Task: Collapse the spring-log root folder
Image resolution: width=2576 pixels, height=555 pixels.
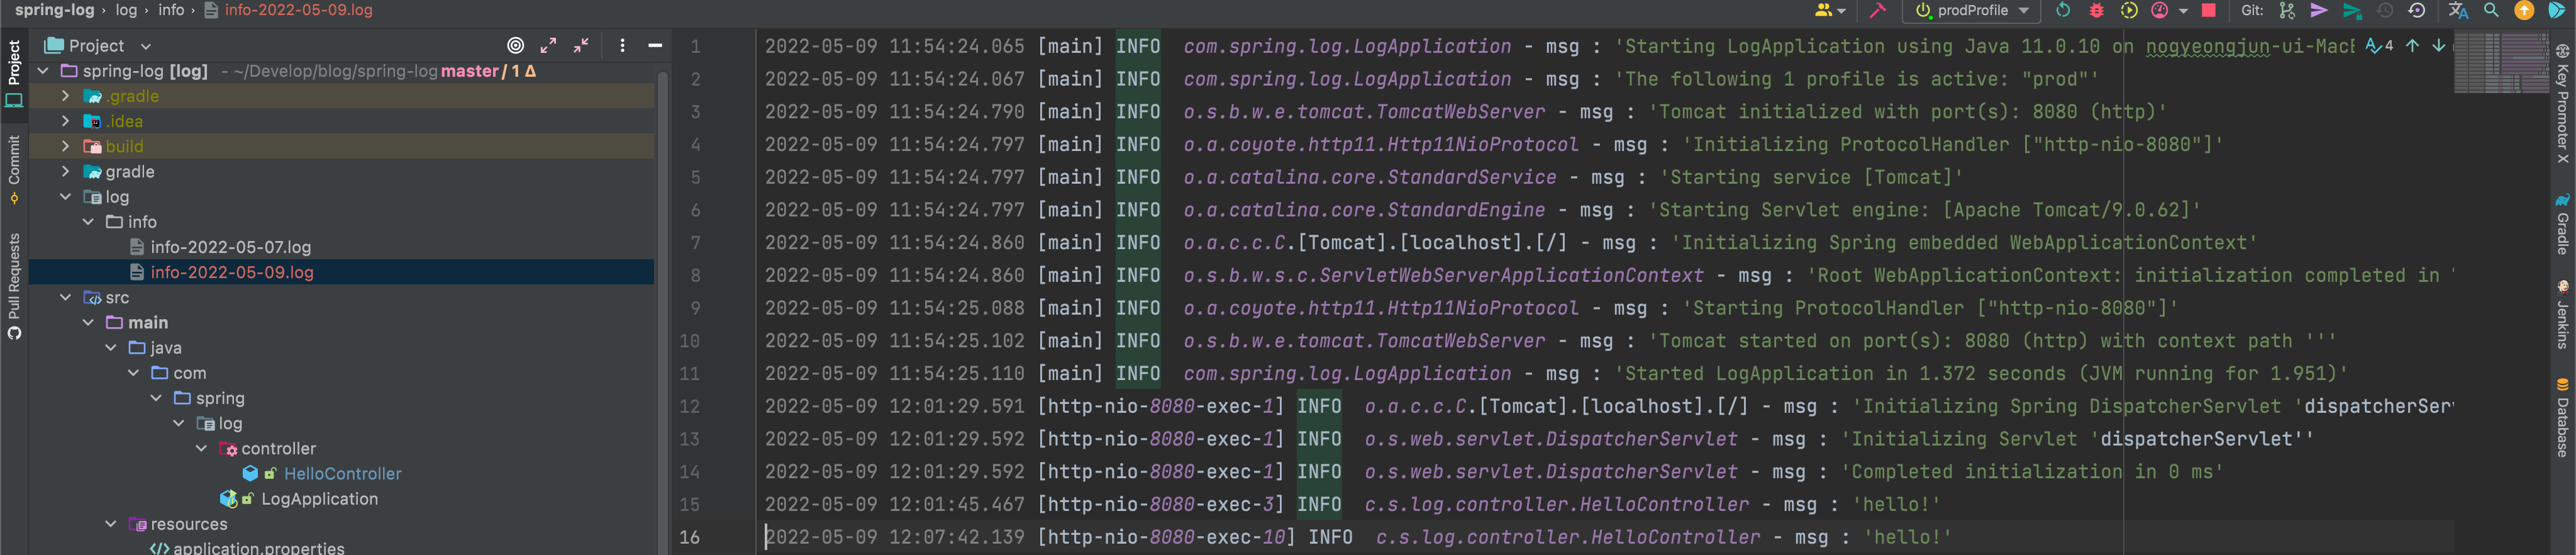Action: coord(44,71)
